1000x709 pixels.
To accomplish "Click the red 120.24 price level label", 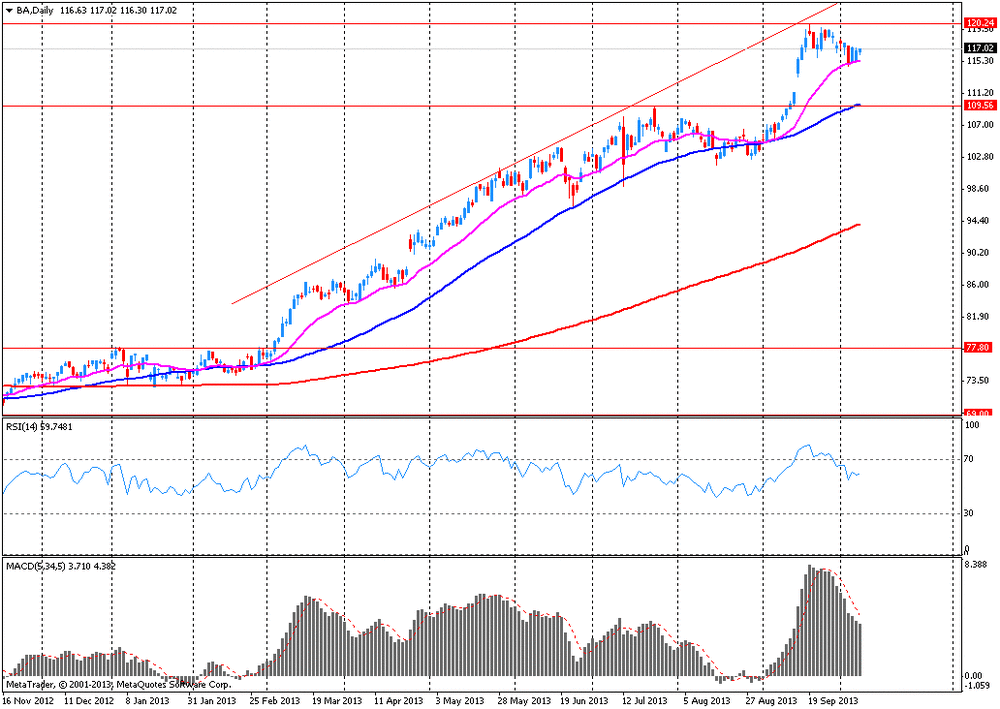I will (980, 21).
